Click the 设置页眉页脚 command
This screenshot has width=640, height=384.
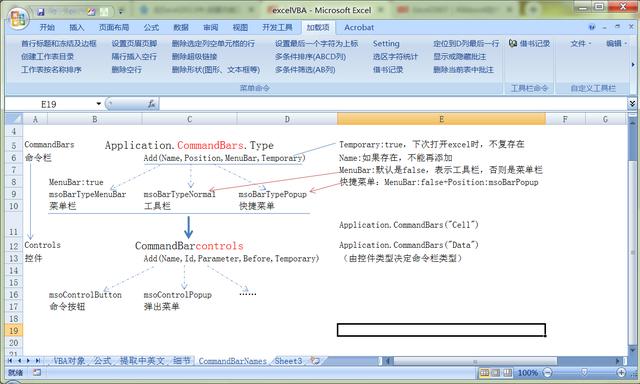[x=134, y=44]
